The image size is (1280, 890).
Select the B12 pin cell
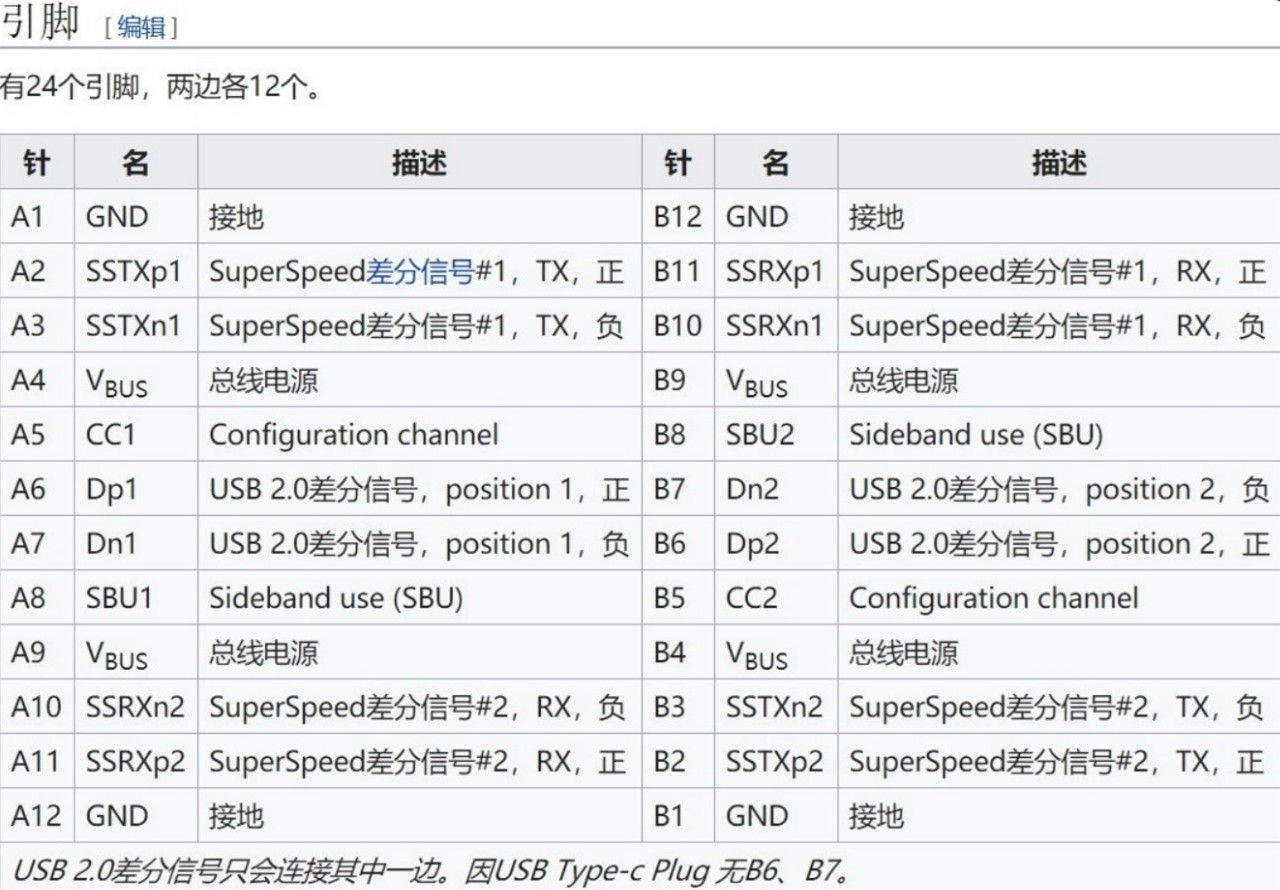[678, 217]
